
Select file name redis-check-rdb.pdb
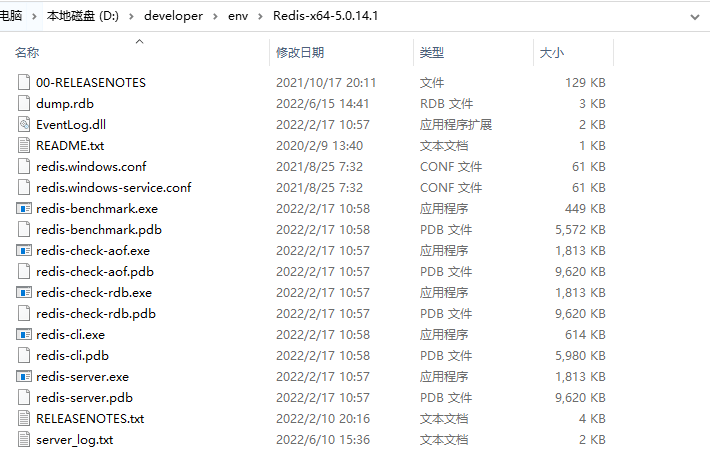click(x=96, y=313)
